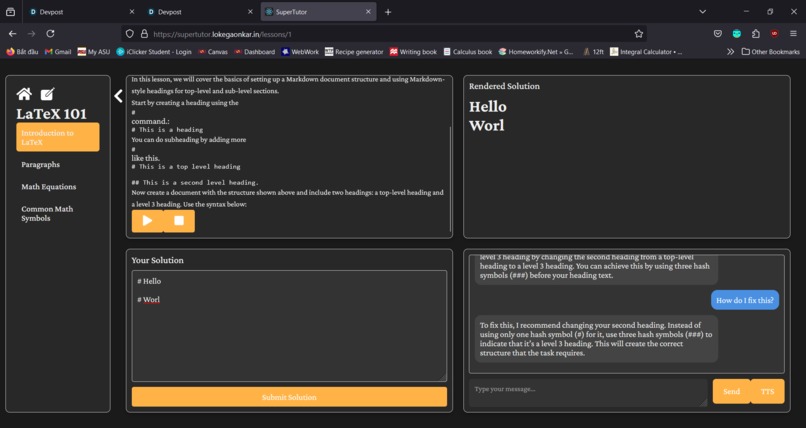The image size is (806, 428).
Task: Focus the chat message input field
Action: coord(588,393)
